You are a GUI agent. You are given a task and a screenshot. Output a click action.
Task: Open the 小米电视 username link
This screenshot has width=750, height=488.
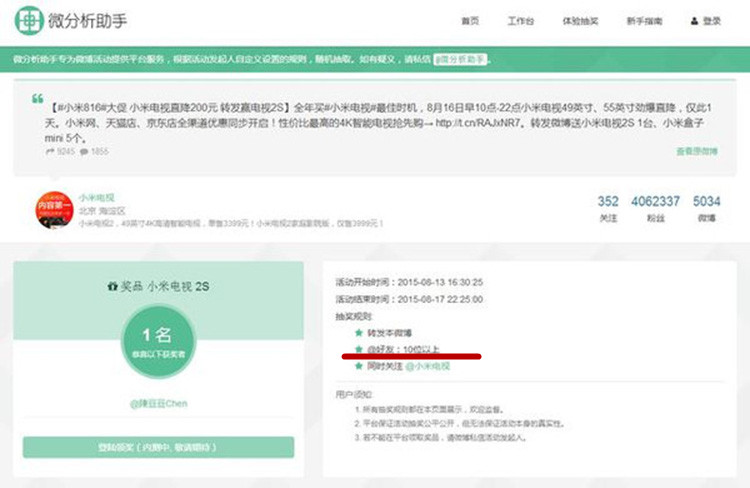click(97, 198)
